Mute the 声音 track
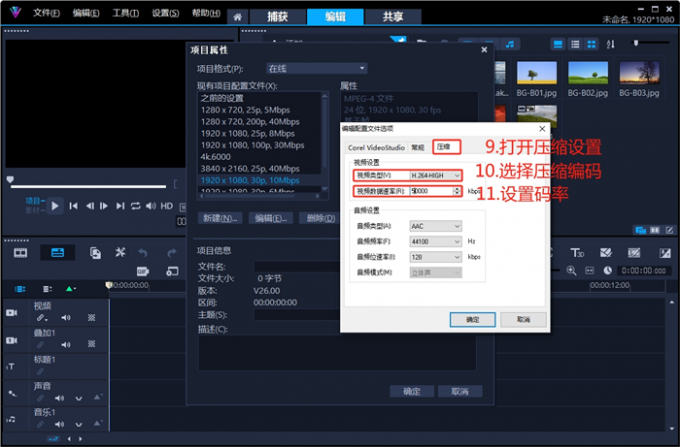Viewport: 680px width, 447px height. 59,398
